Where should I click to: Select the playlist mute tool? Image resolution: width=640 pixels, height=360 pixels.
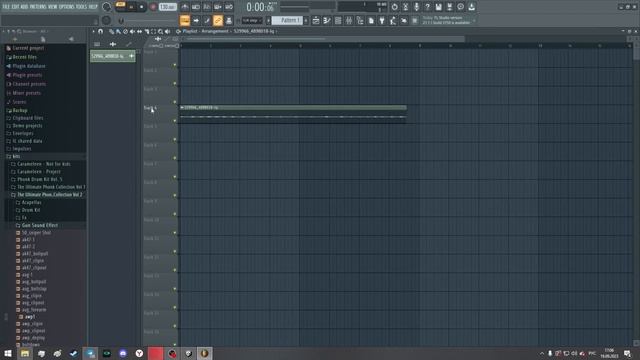tap(132, 31)
